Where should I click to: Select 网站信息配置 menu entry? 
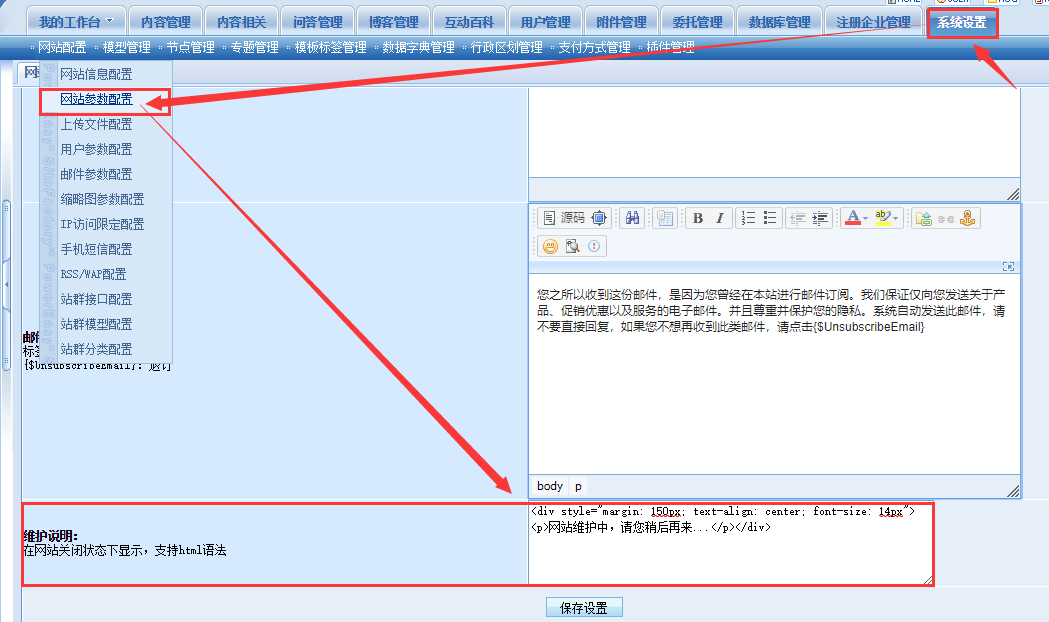(x=96, y=74)
